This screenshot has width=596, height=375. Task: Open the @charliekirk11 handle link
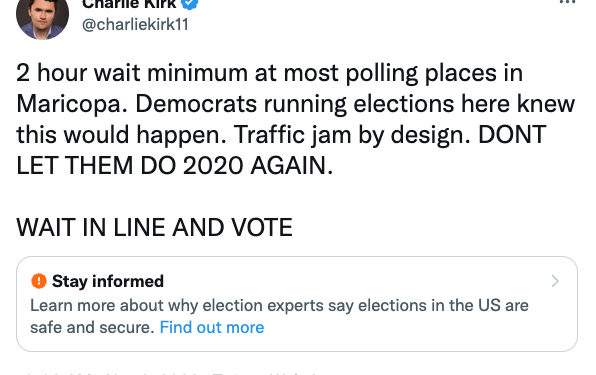click(x=135, y=25)
